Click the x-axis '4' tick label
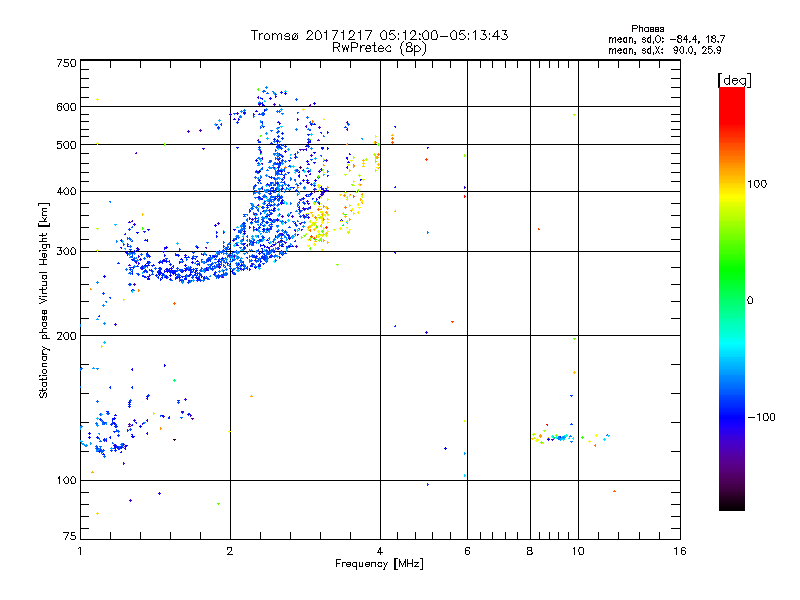Screen dimensions: 800x600 (x=380, y=551)
